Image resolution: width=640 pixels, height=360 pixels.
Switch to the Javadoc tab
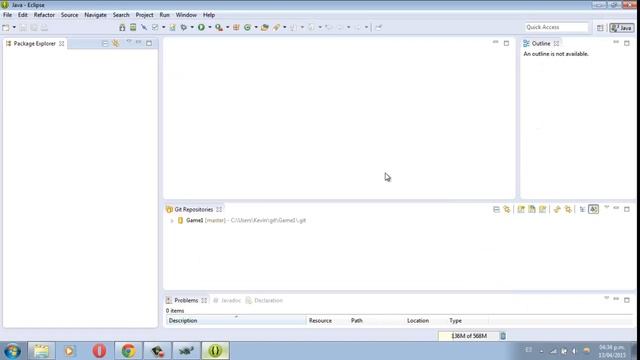click(x=227, y=300)
